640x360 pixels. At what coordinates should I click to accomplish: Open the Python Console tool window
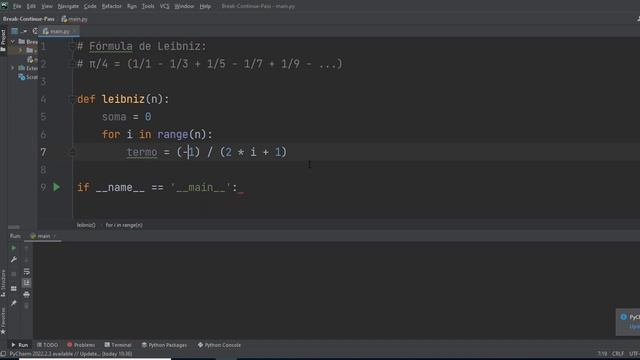click(x=219, y=345)
